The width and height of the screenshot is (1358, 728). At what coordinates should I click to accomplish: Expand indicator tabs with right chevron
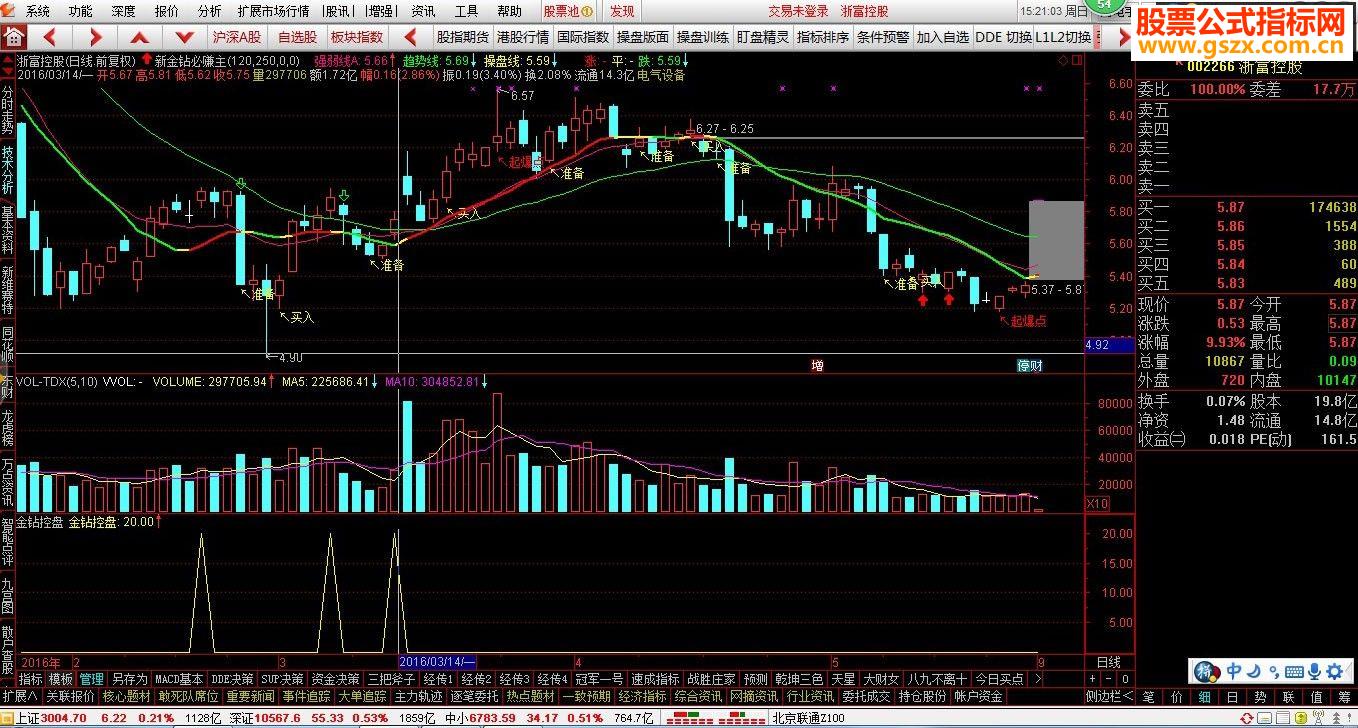(x=1037, y=679)
